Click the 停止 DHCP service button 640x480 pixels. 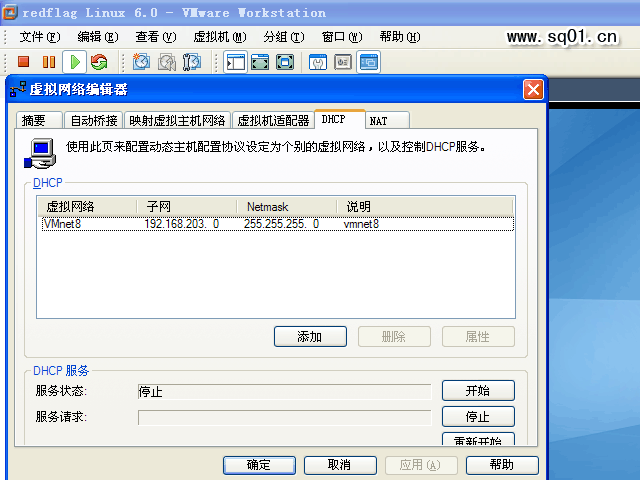pyautogui.click(x=478, y=417)
